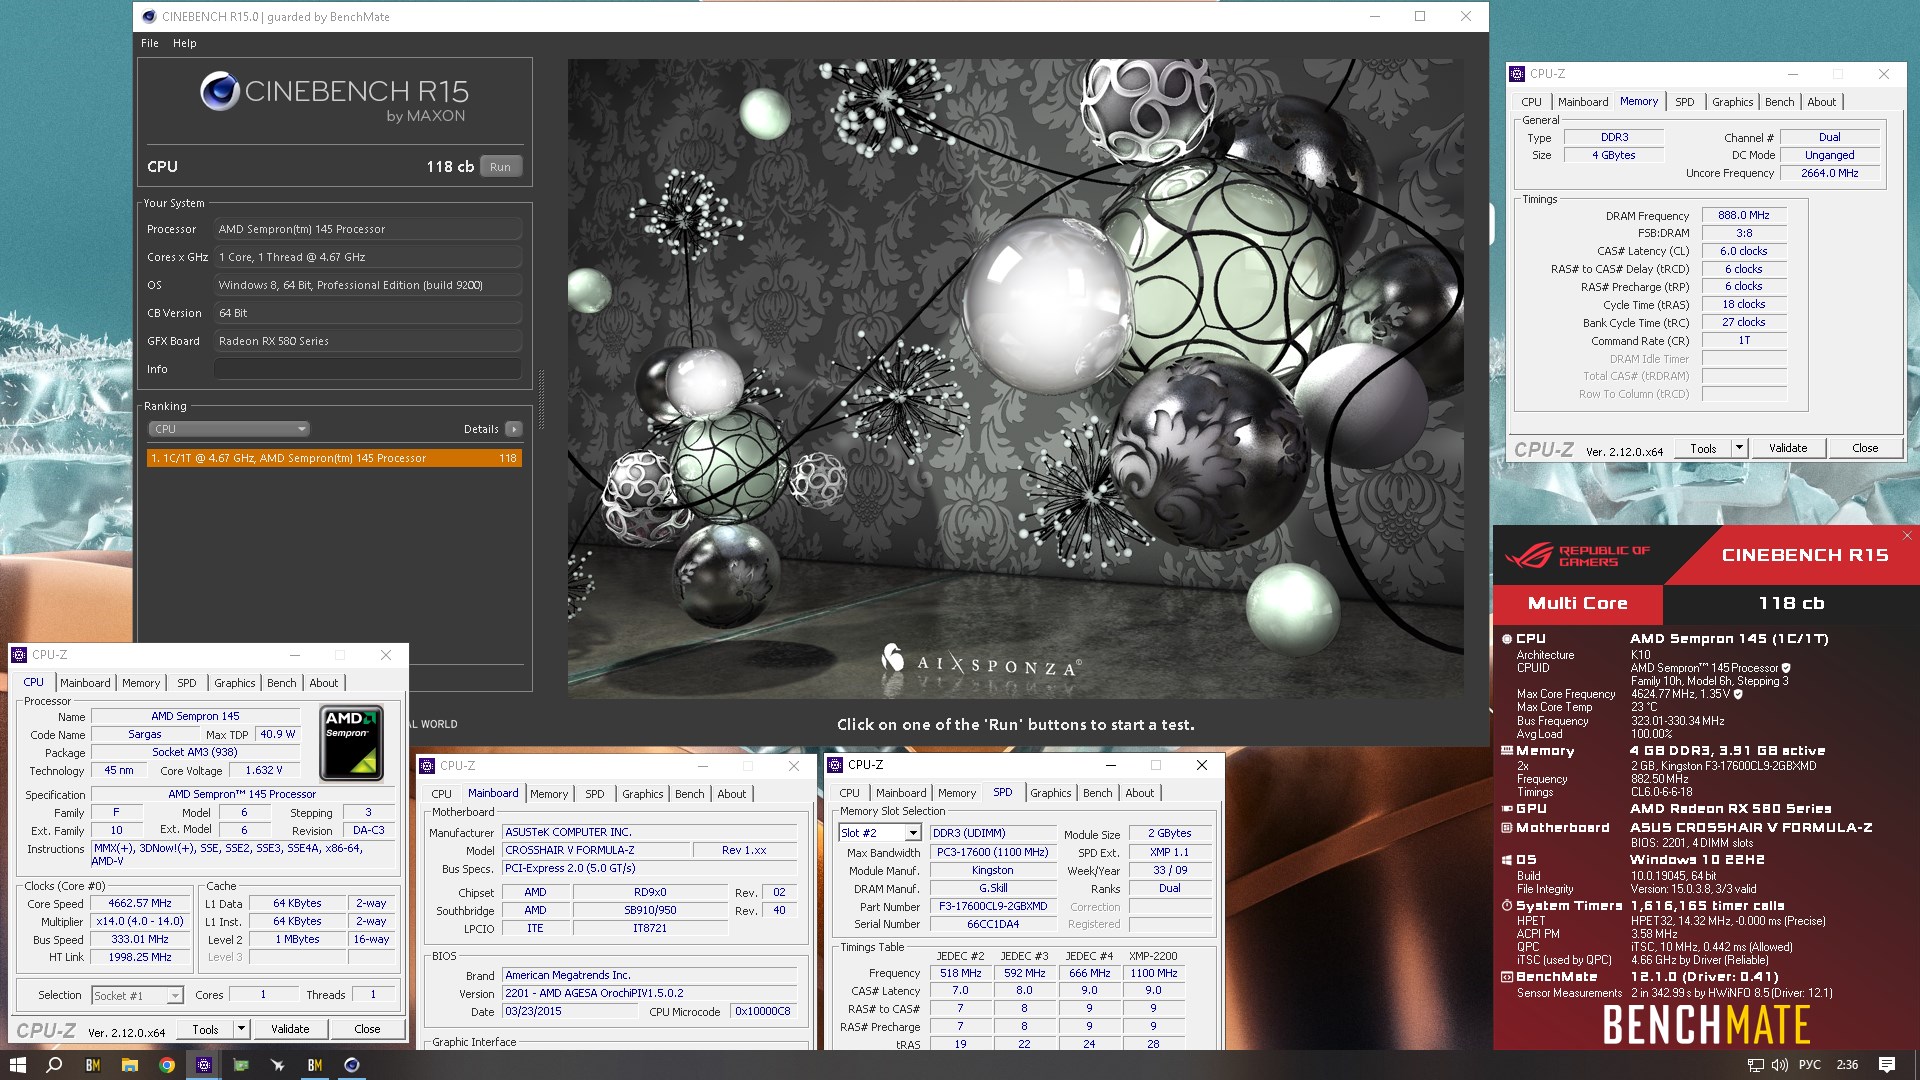Click the OS Windows icon in BenchMate panel
This screenshot has width=1920, height=1080.
tap(1506, 859)
